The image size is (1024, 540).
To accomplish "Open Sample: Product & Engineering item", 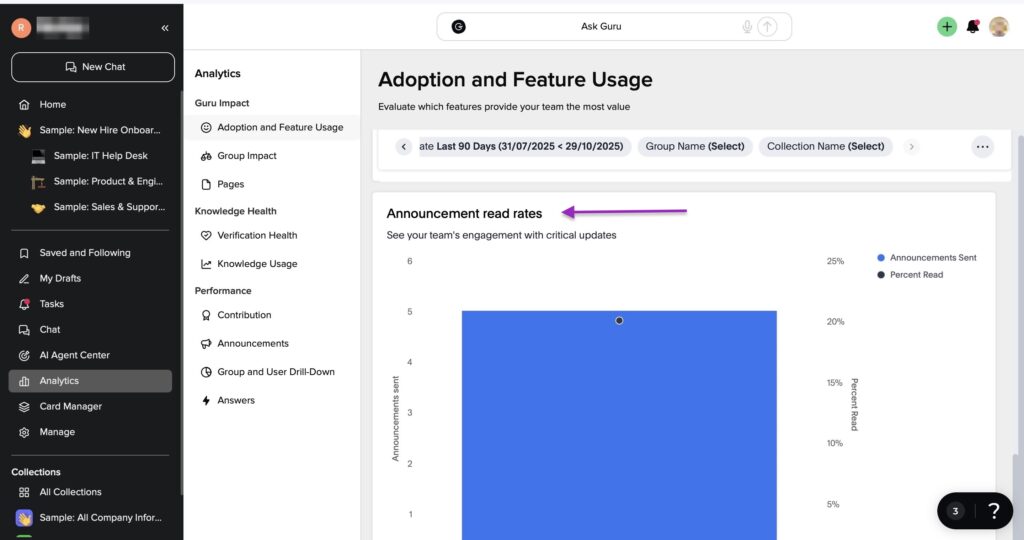I will [108, 181].
